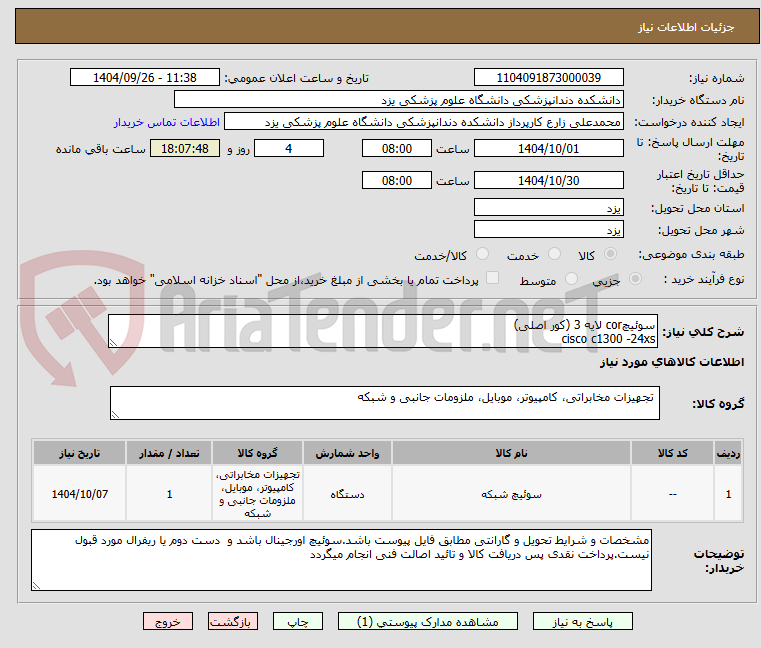The width and height of the screenshot is (761, 648).
Task: Click the سوئیچ شبکه item name cell
Action: click(511, 494)
